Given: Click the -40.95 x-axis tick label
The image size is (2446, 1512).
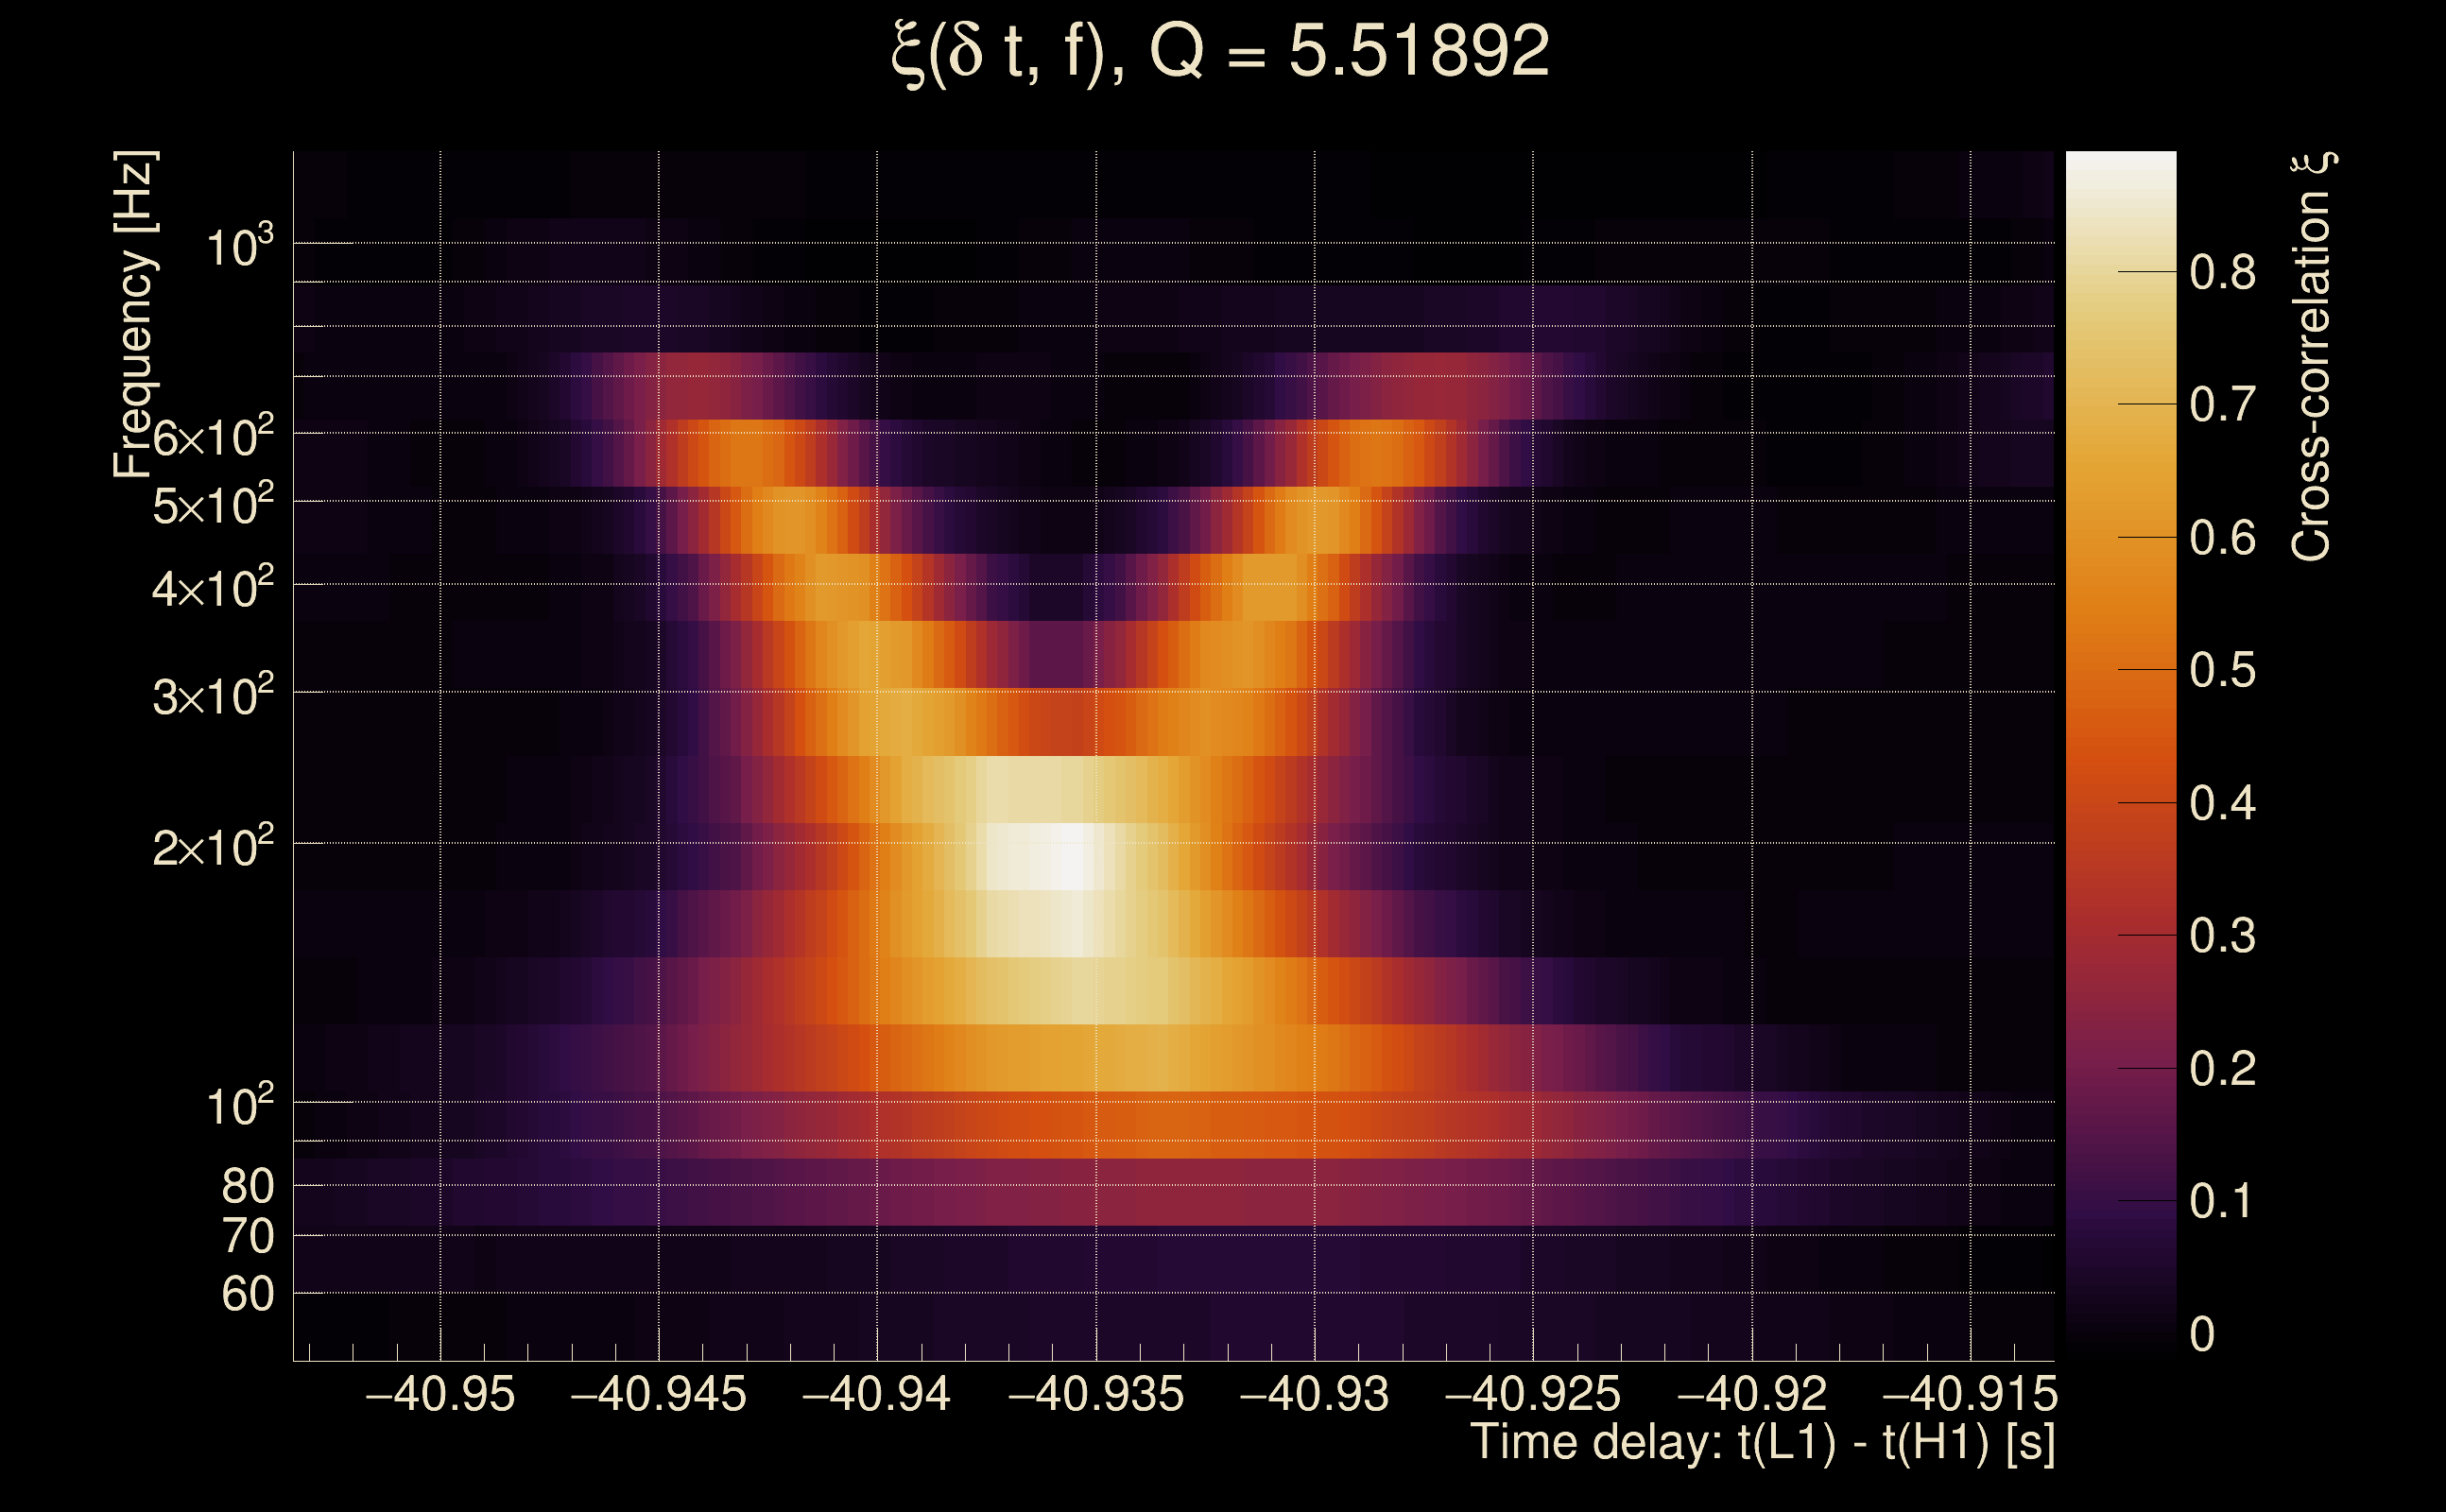Looking at the screenshot, I should (x=440, y=1395).
